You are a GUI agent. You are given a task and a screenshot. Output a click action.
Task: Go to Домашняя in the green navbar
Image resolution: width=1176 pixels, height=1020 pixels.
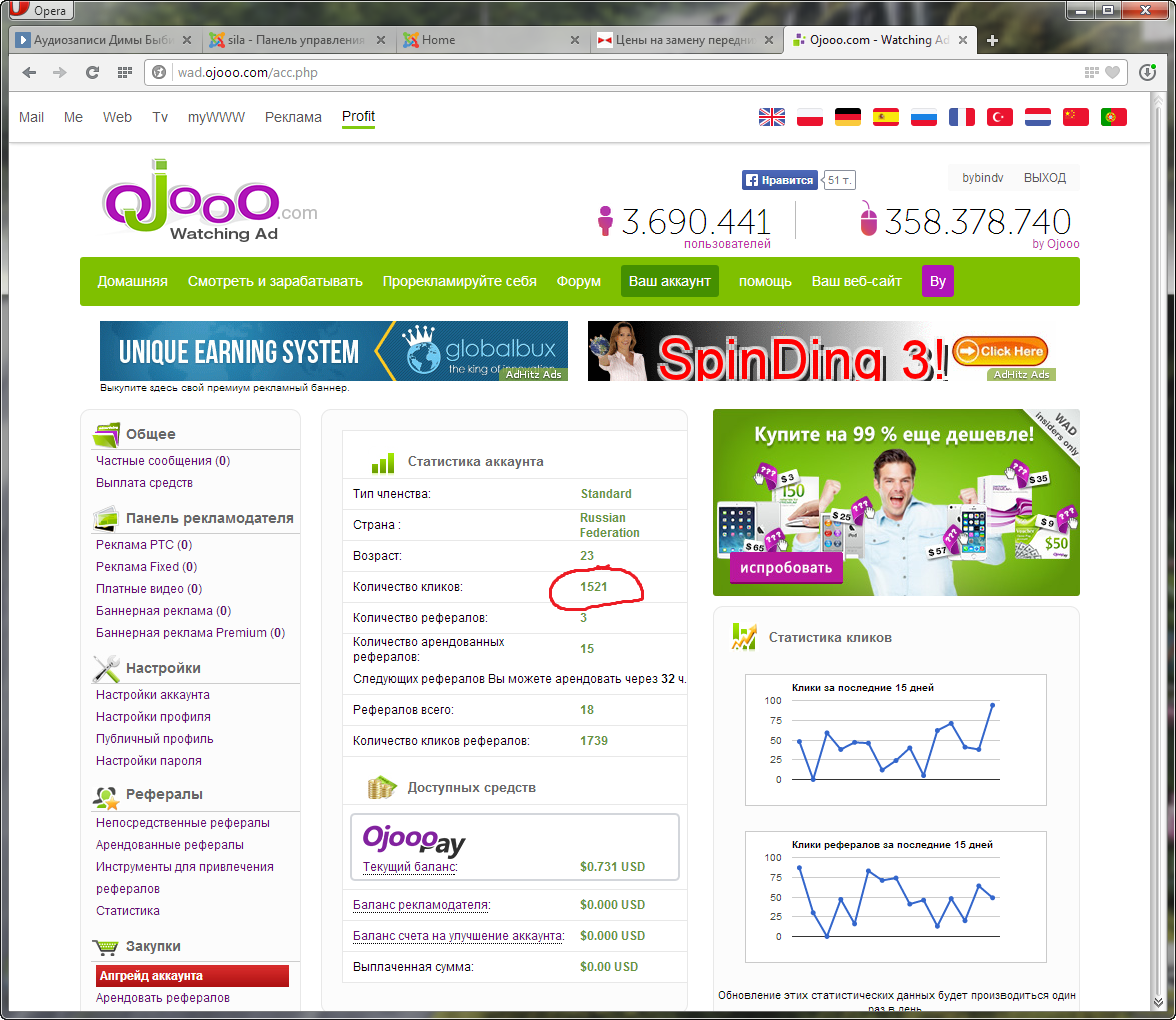tap(133, 281)
